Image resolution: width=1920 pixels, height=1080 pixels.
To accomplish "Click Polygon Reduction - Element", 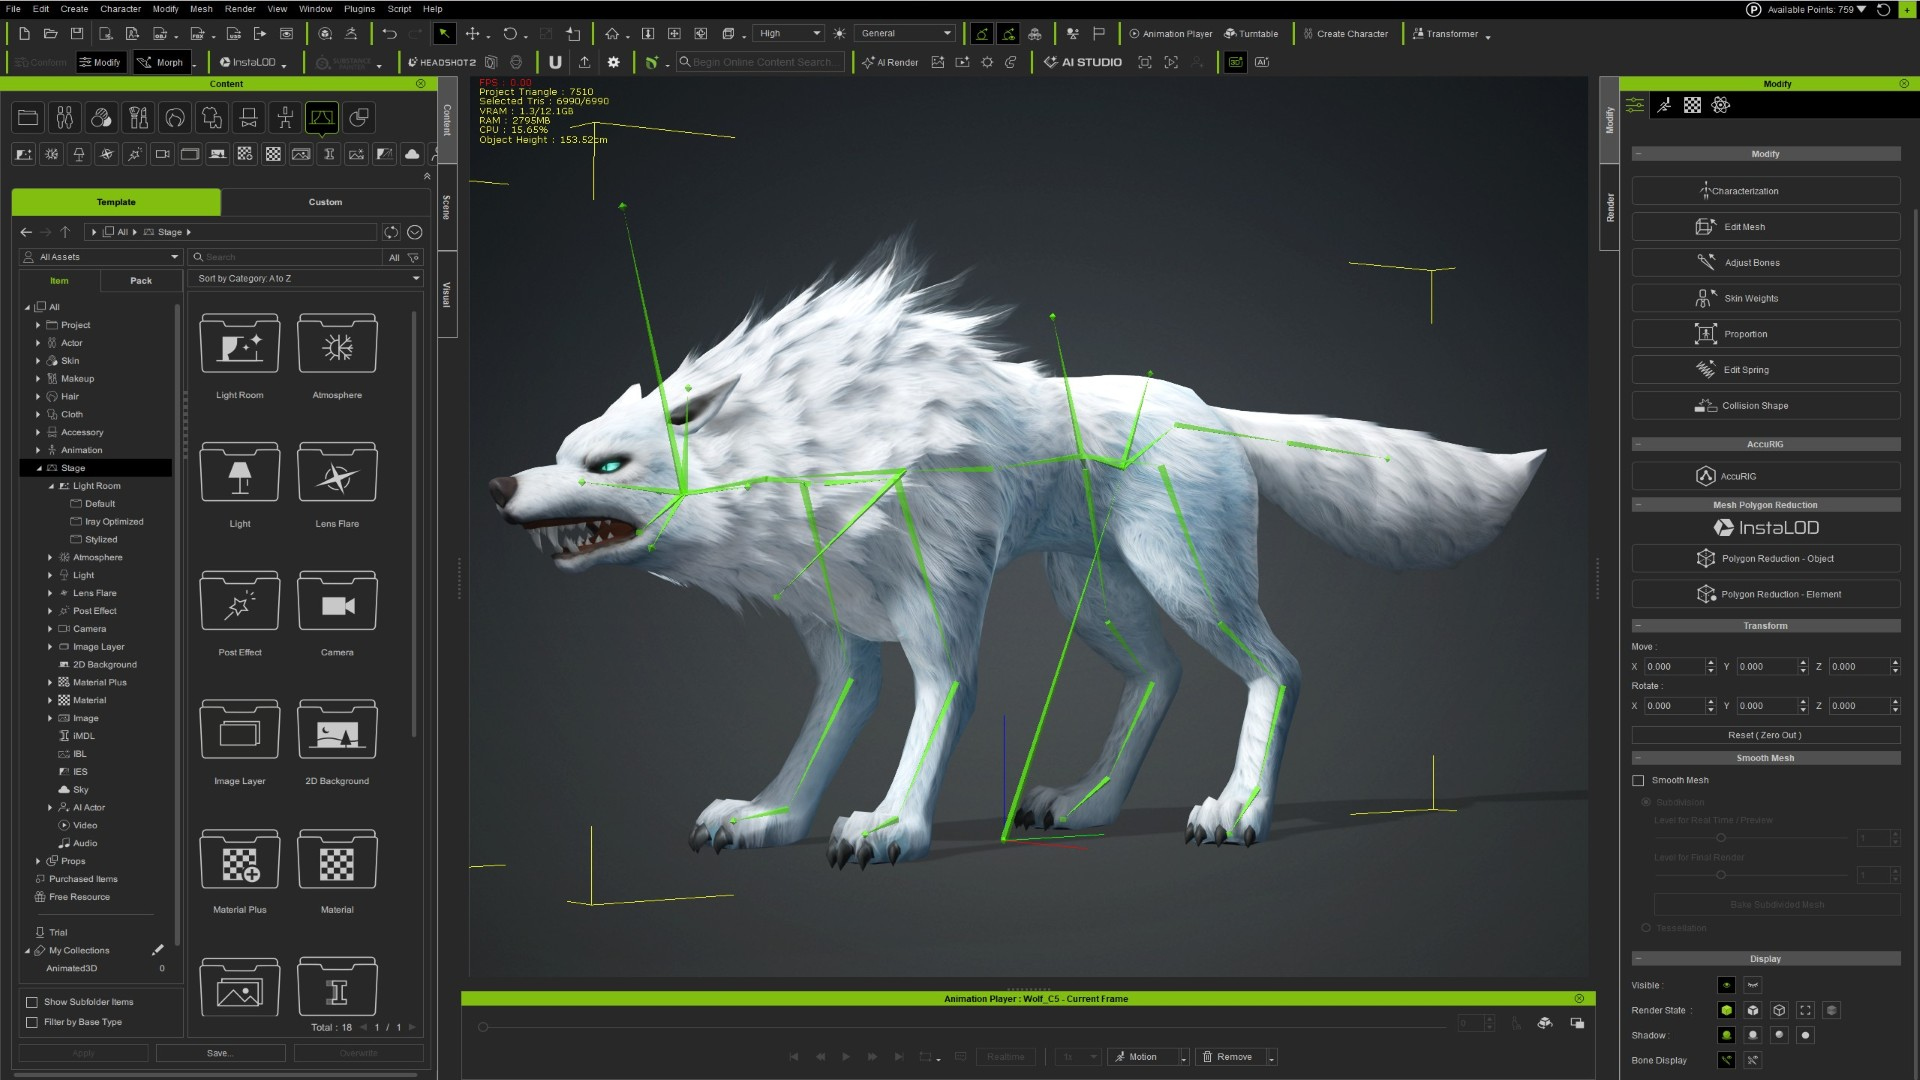I will point(1765,594).
